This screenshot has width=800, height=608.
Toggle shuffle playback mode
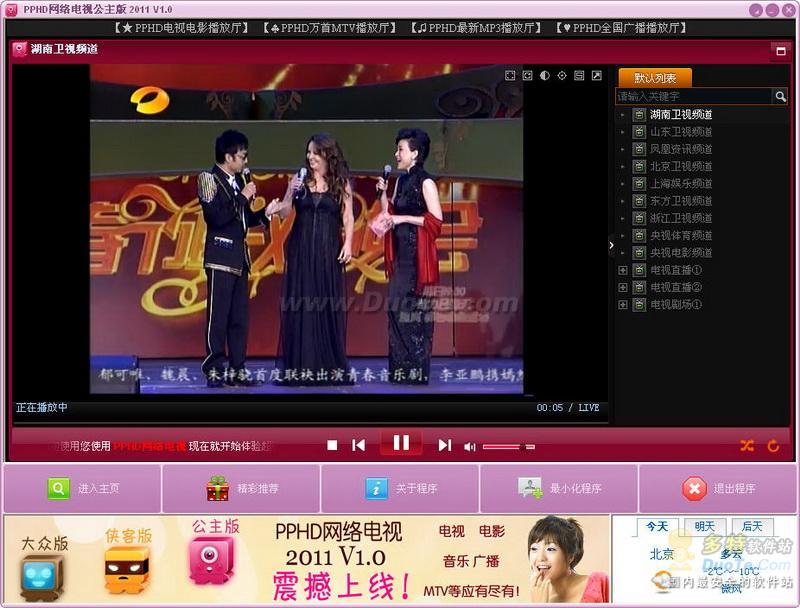(747, 446)
